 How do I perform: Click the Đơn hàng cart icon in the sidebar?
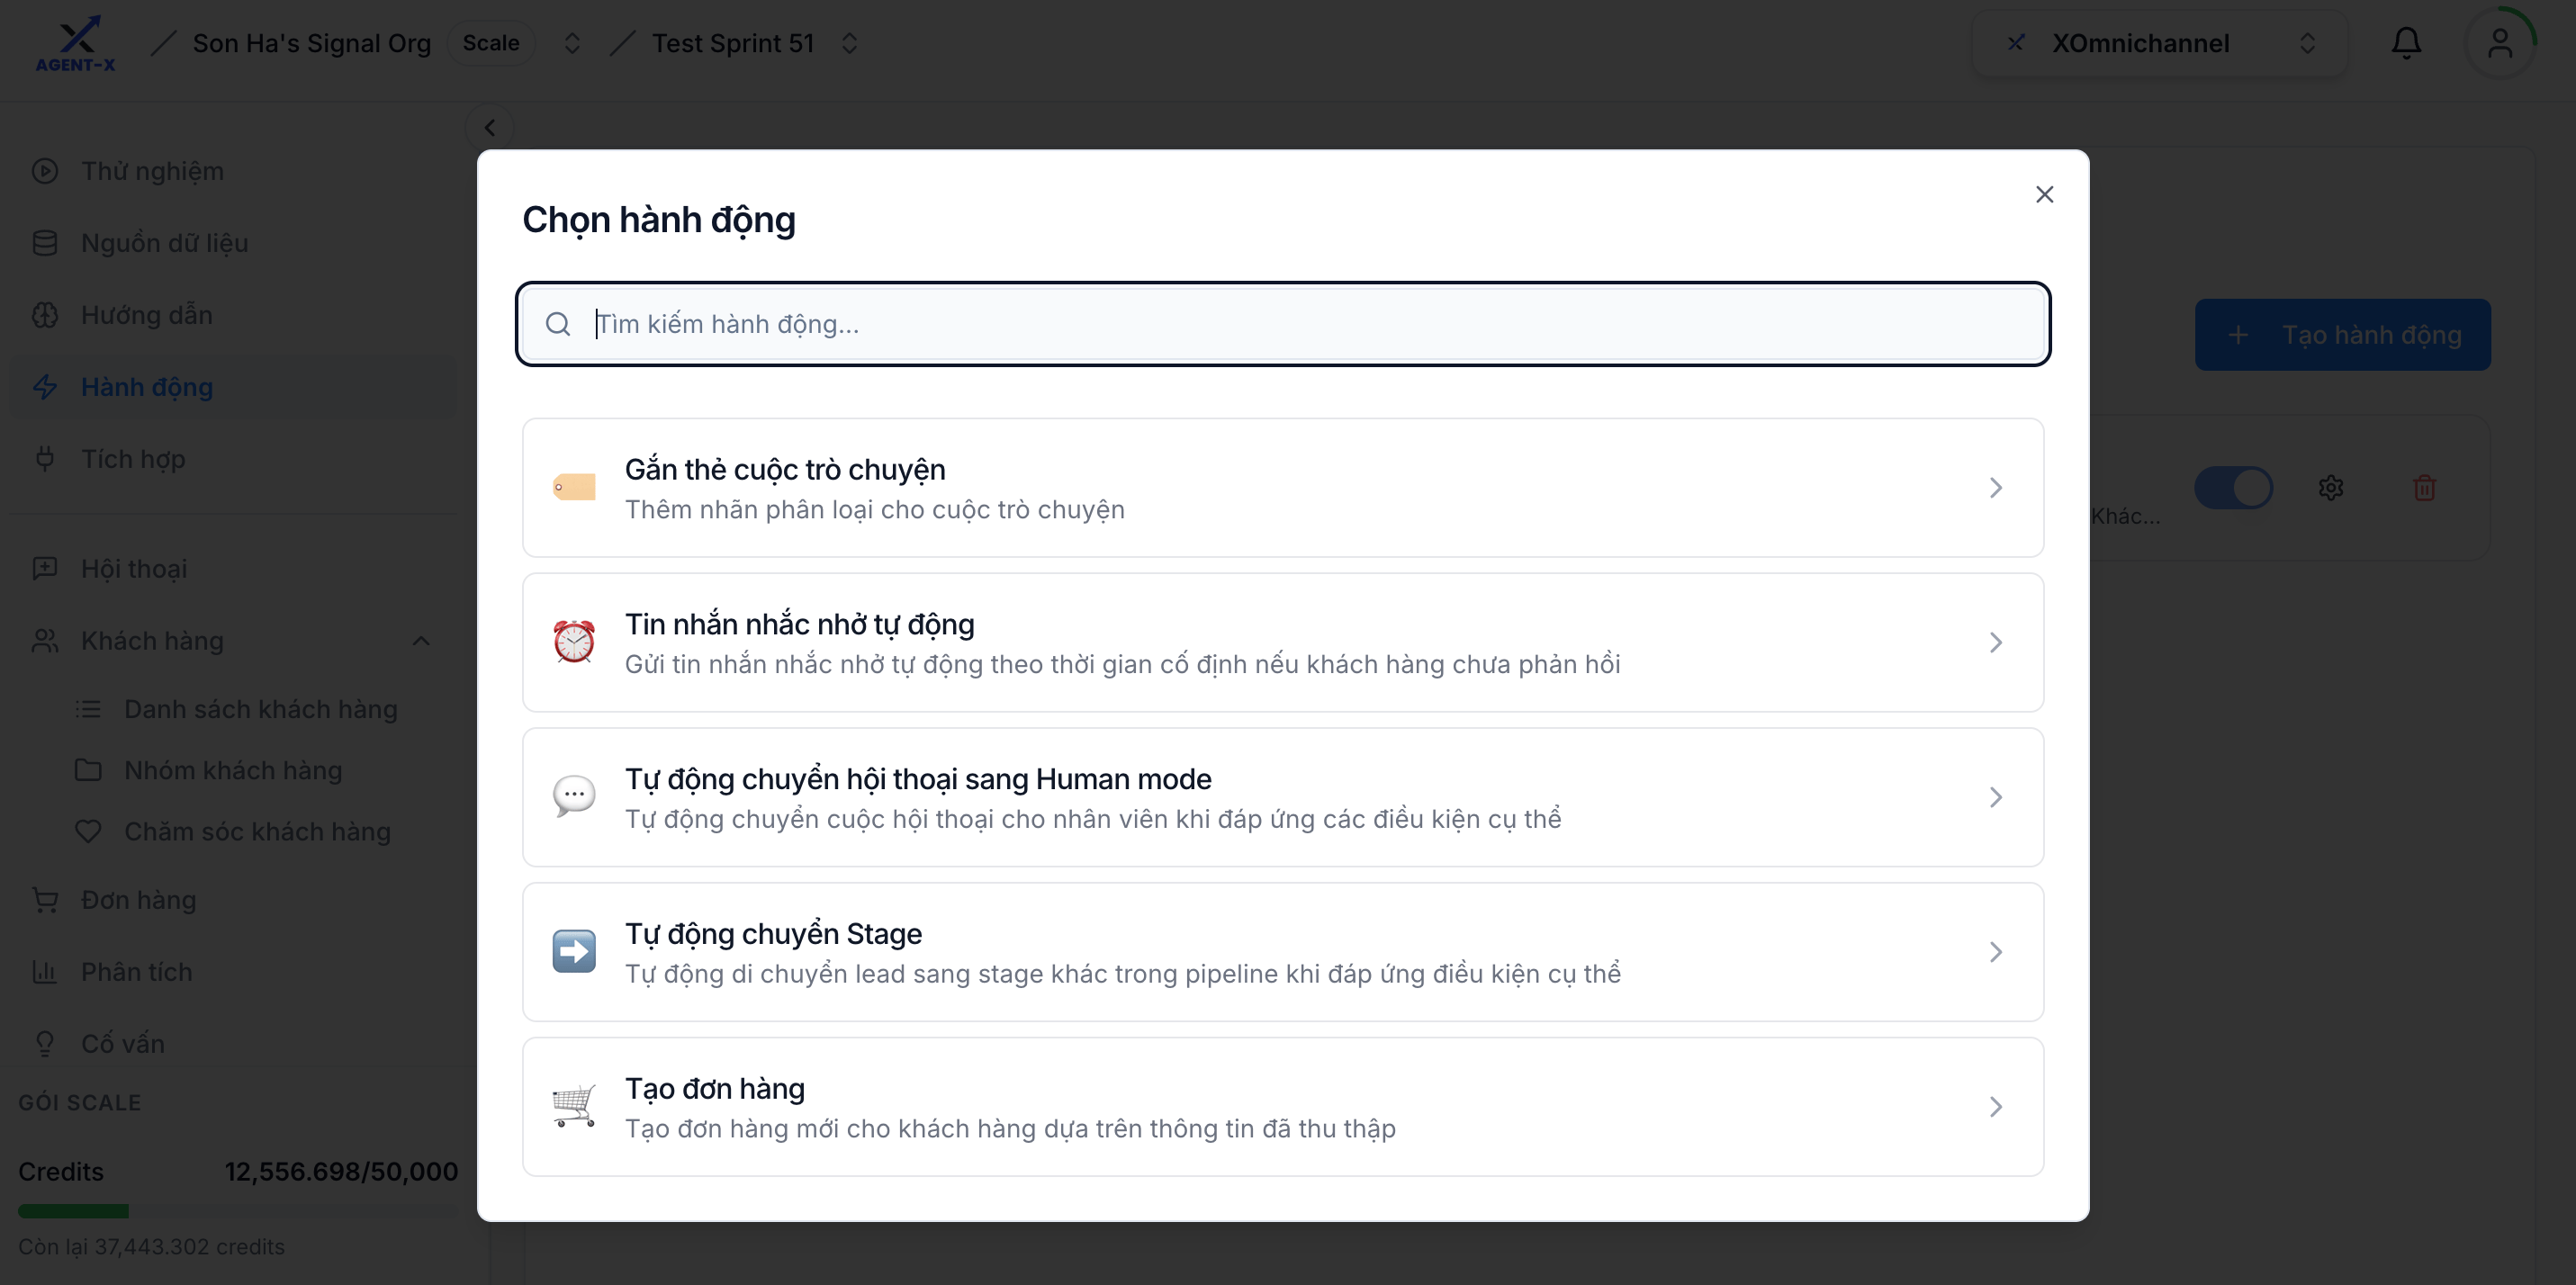click(45, 900)
